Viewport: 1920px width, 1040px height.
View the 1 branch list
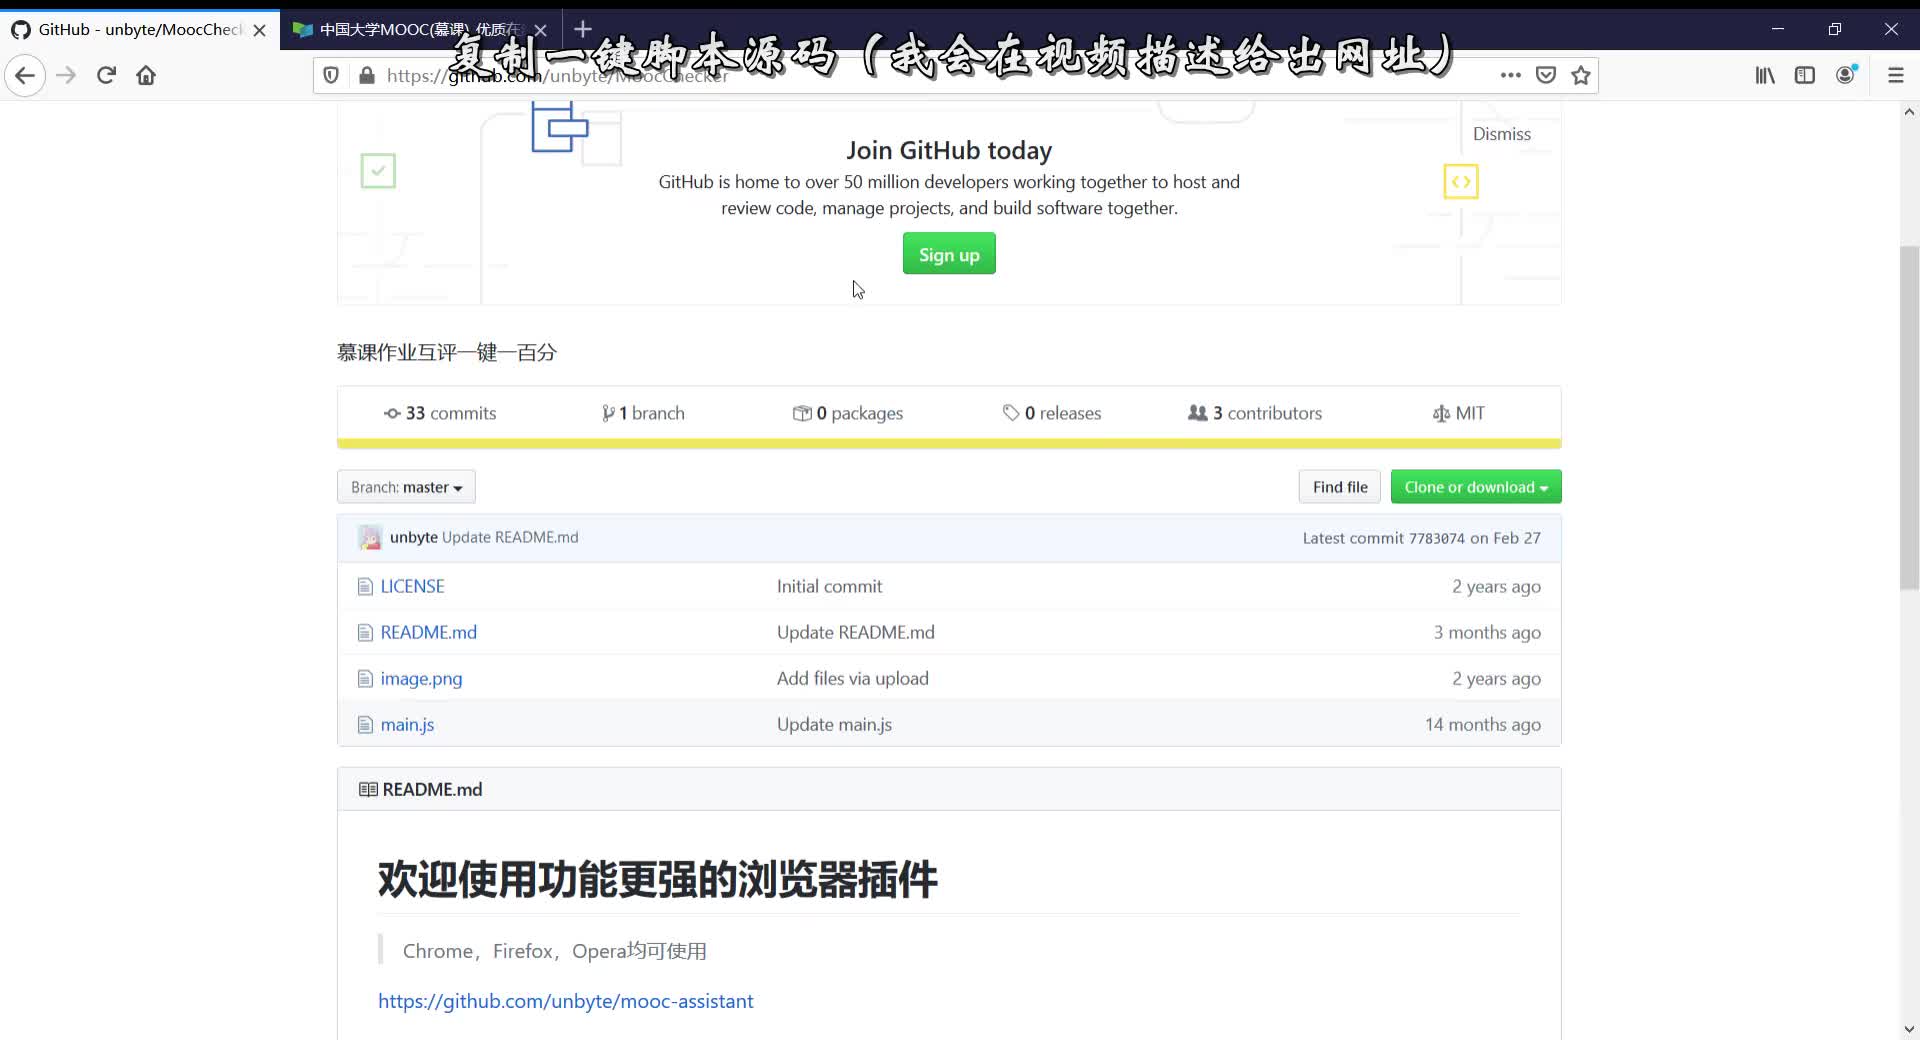click(x=643, y=413)
